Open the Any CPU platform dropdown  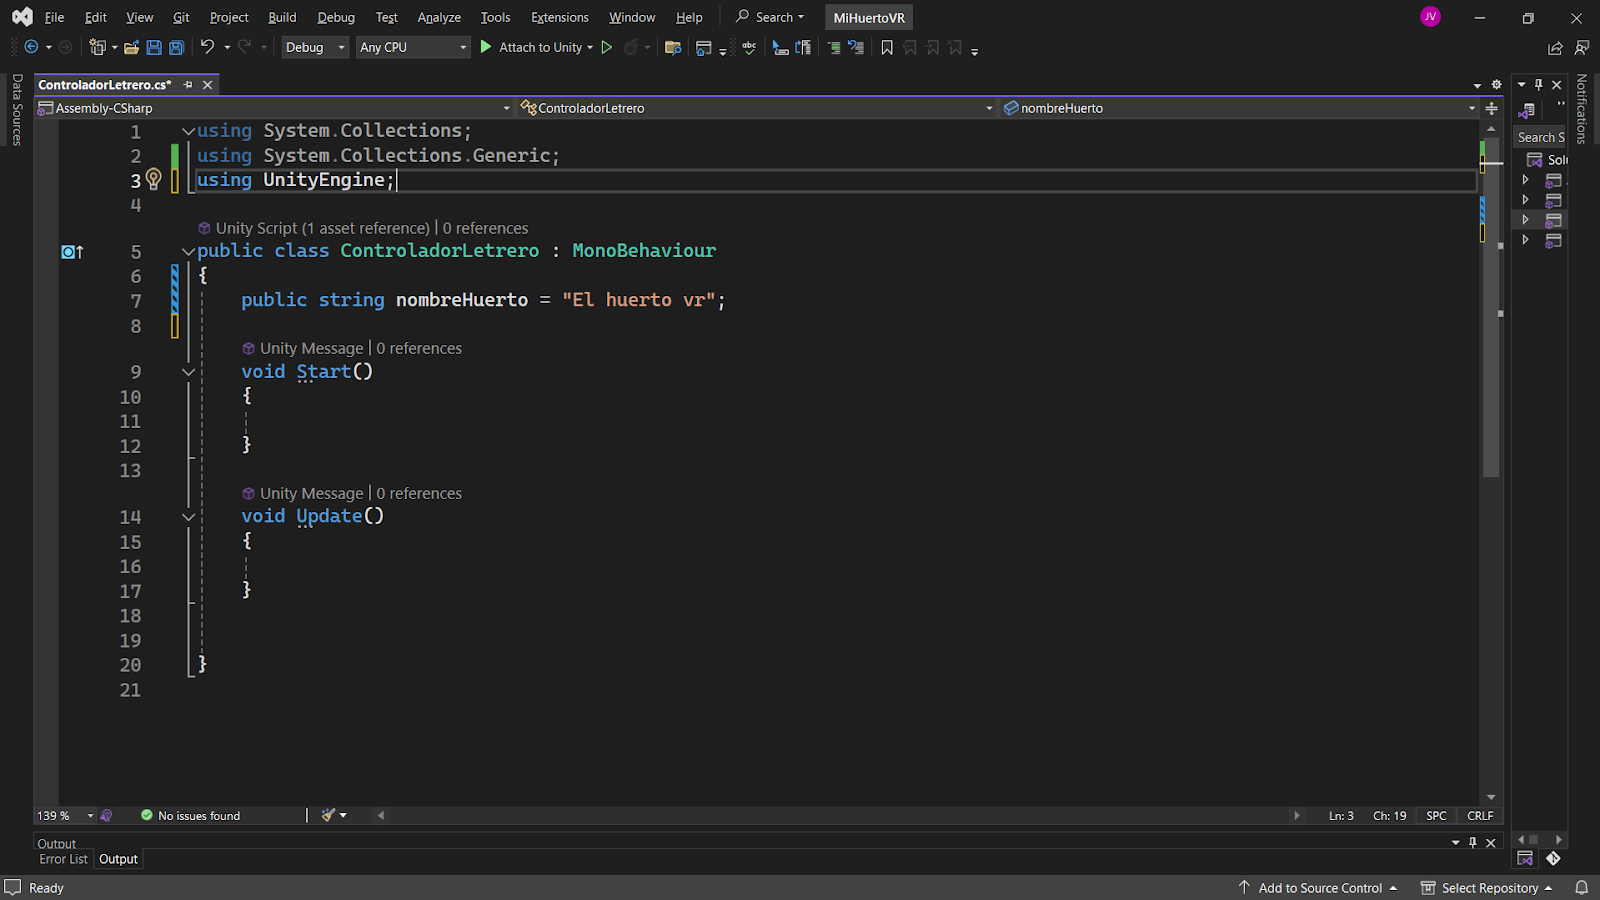pyautogui.click(x=413, y=47)
